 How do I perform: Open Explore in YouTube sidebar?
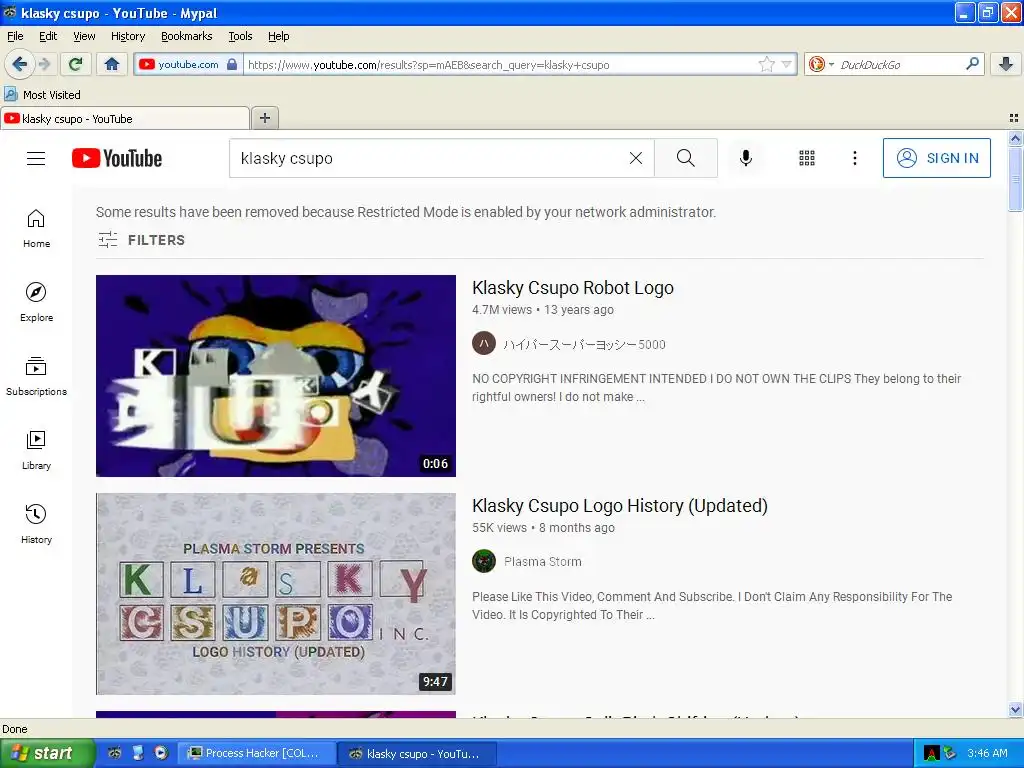coord(37,302)
